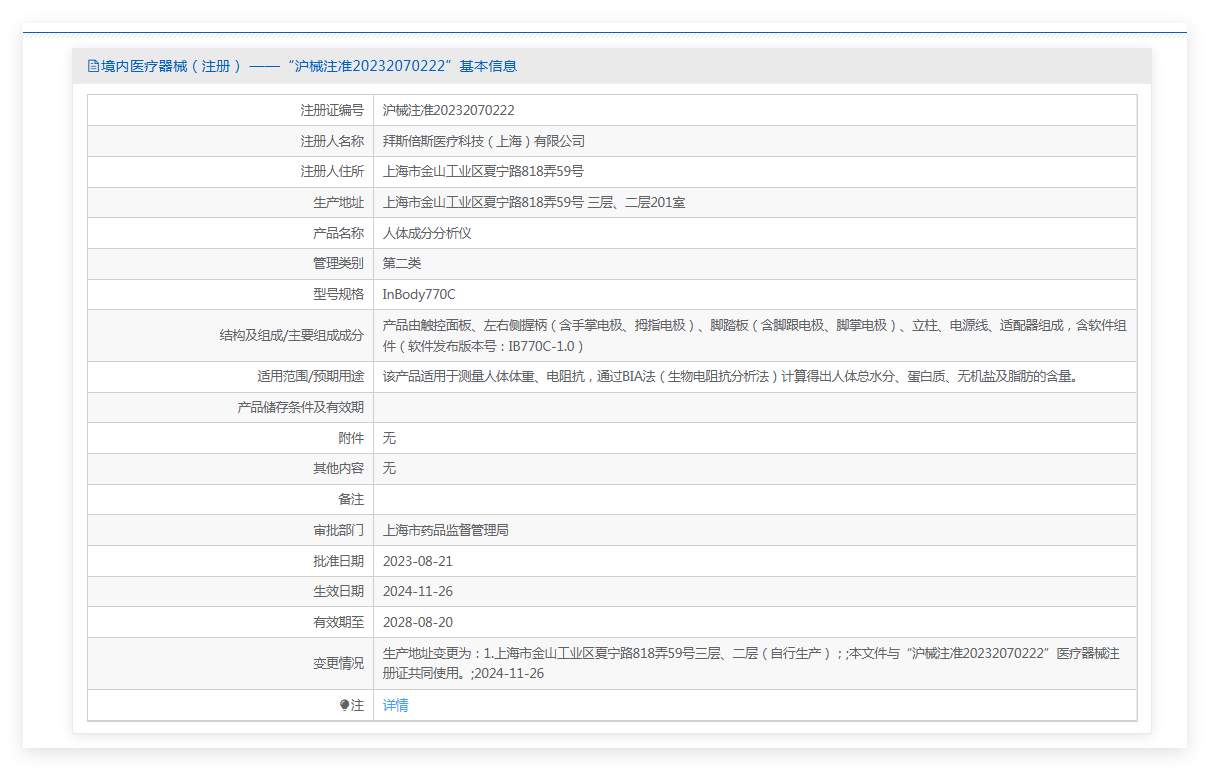Select the 无 value in 其他内容 row
The image size is (1210, 771).
coord(390,468)
